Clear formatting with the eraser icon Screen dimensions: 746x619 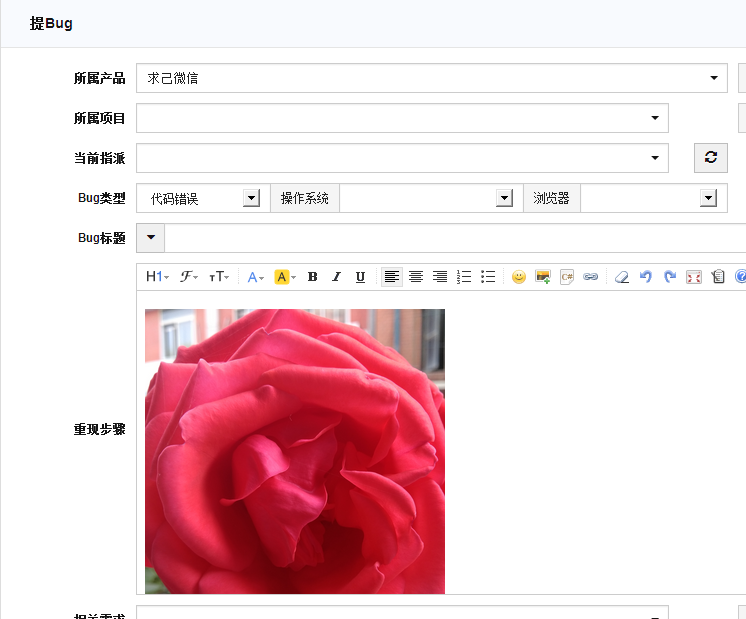coord(622,276)
